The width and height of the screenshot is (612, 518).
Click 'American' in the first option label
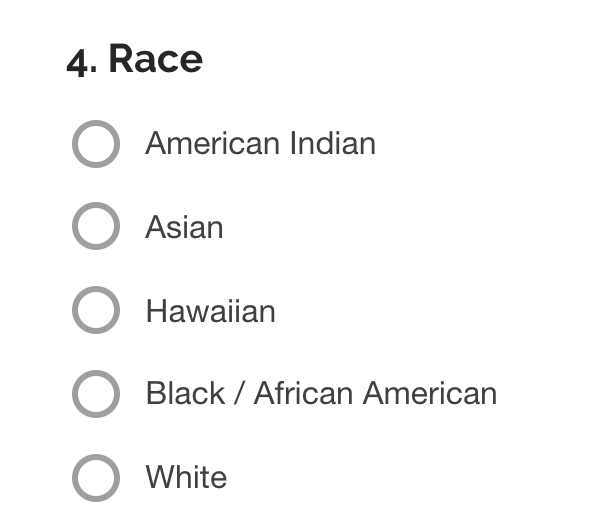[x=212, y=144]
